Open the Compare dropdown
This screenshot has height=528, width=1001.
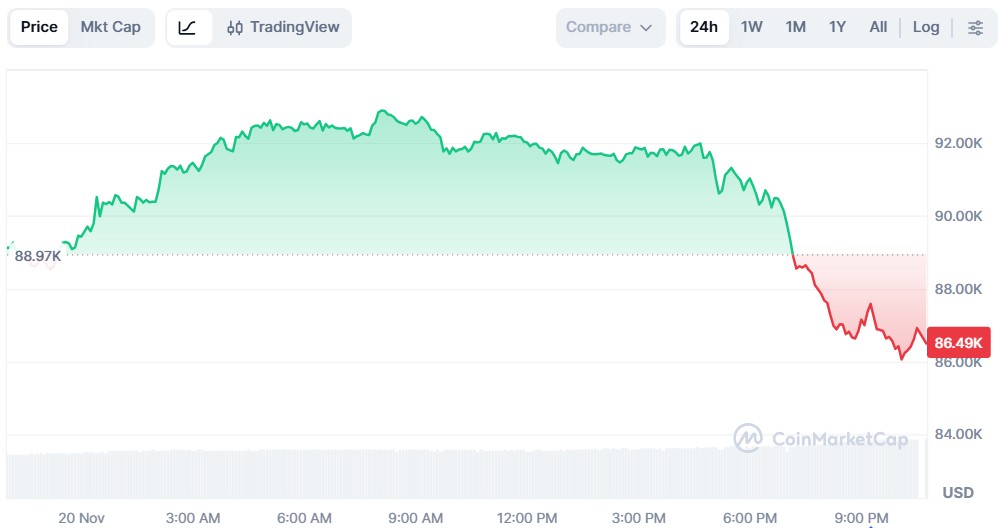click(x=610, y=27)
